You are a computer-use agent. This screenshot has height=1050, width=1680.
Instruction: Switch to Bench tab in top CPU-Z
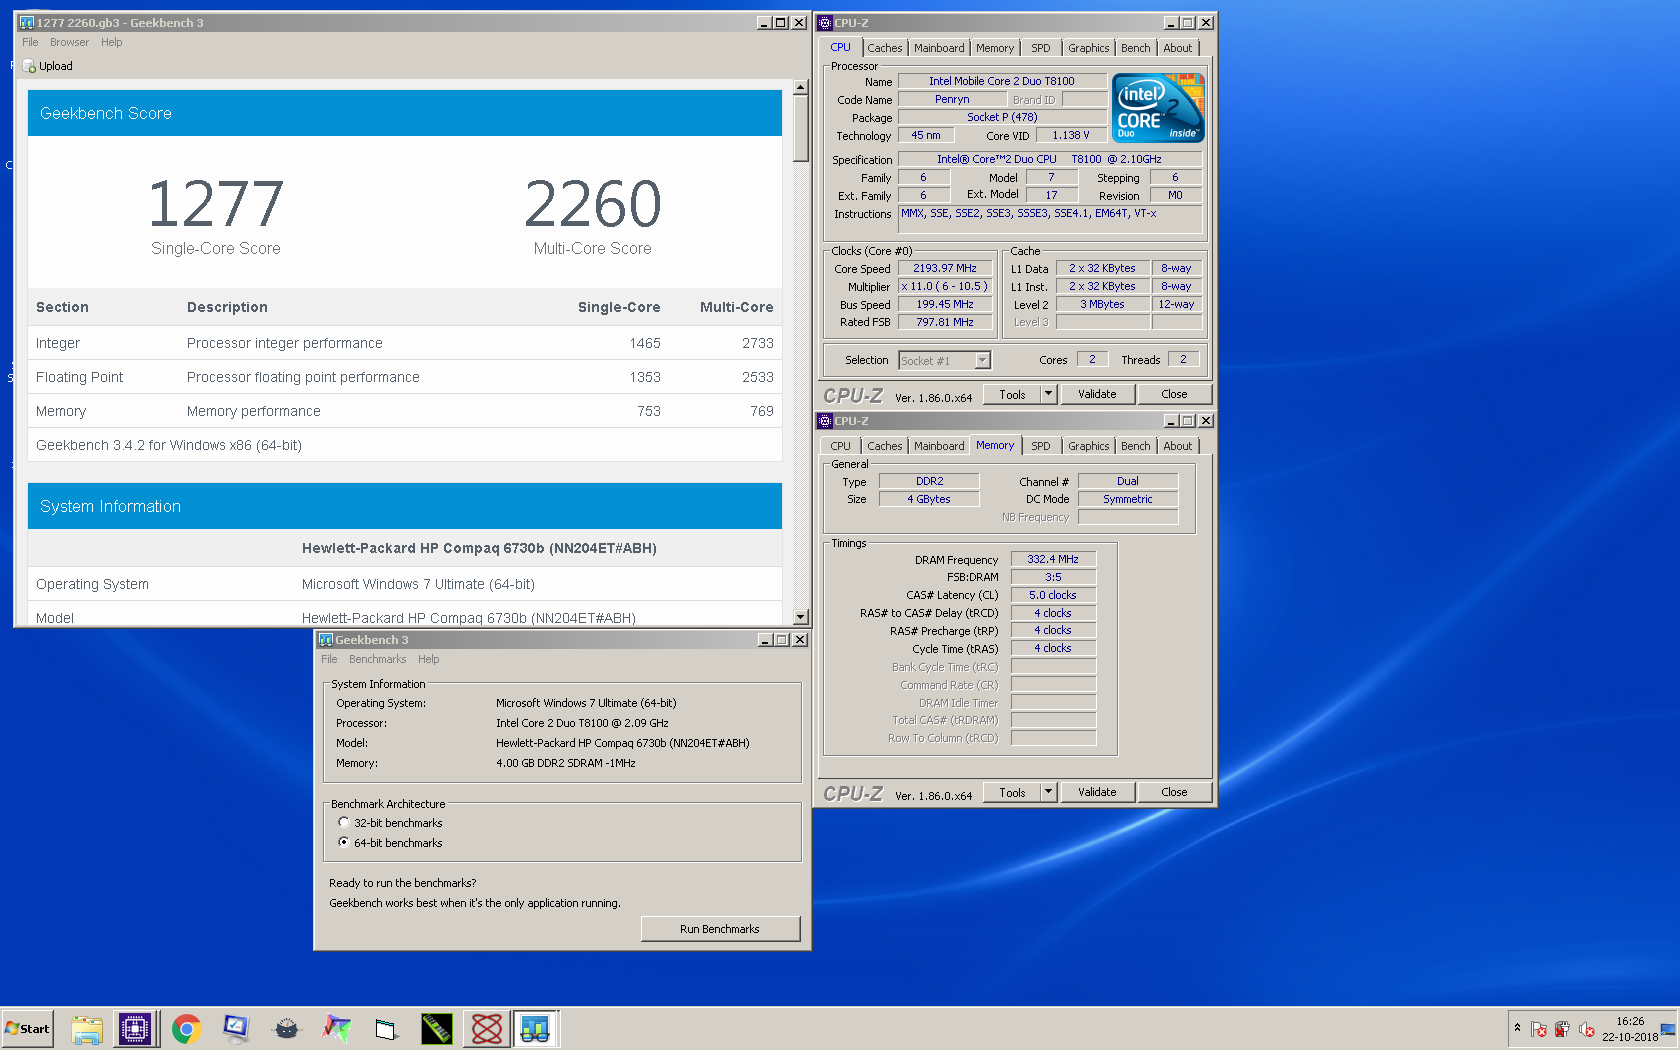[x=1135, y=48]
